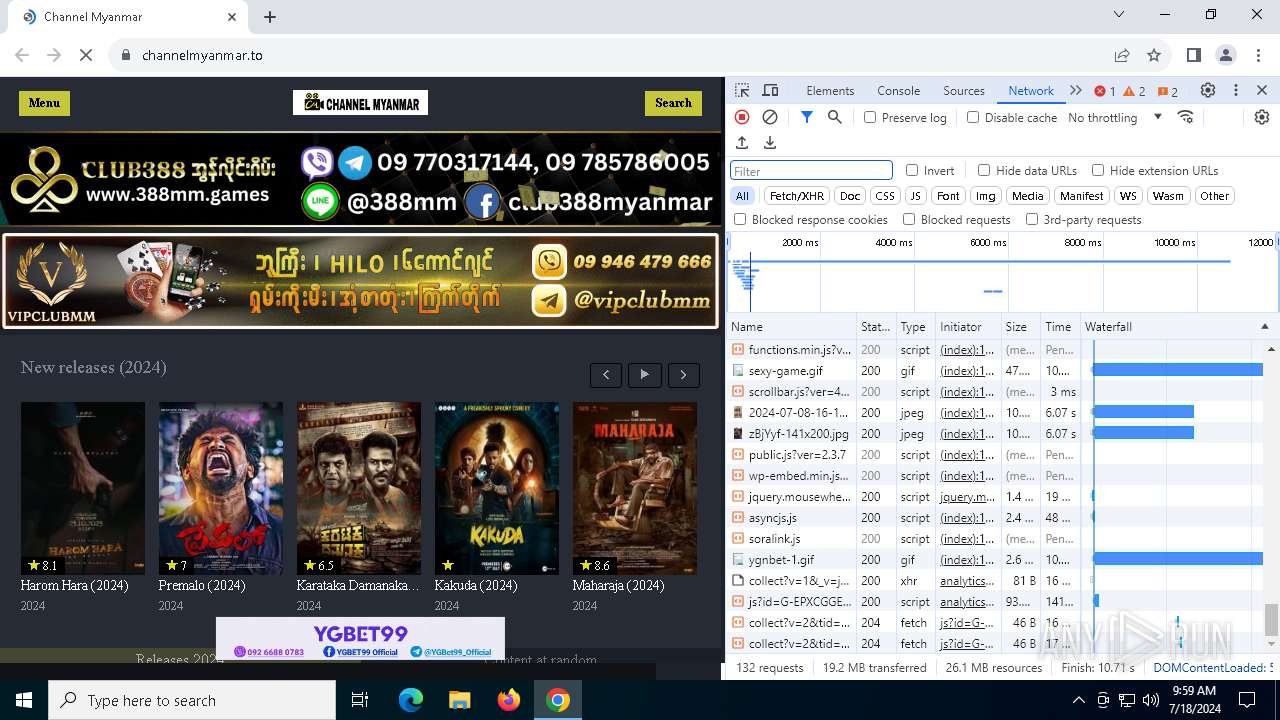Stop loading the page
The image size is (1280, 720).
[86, 55]
